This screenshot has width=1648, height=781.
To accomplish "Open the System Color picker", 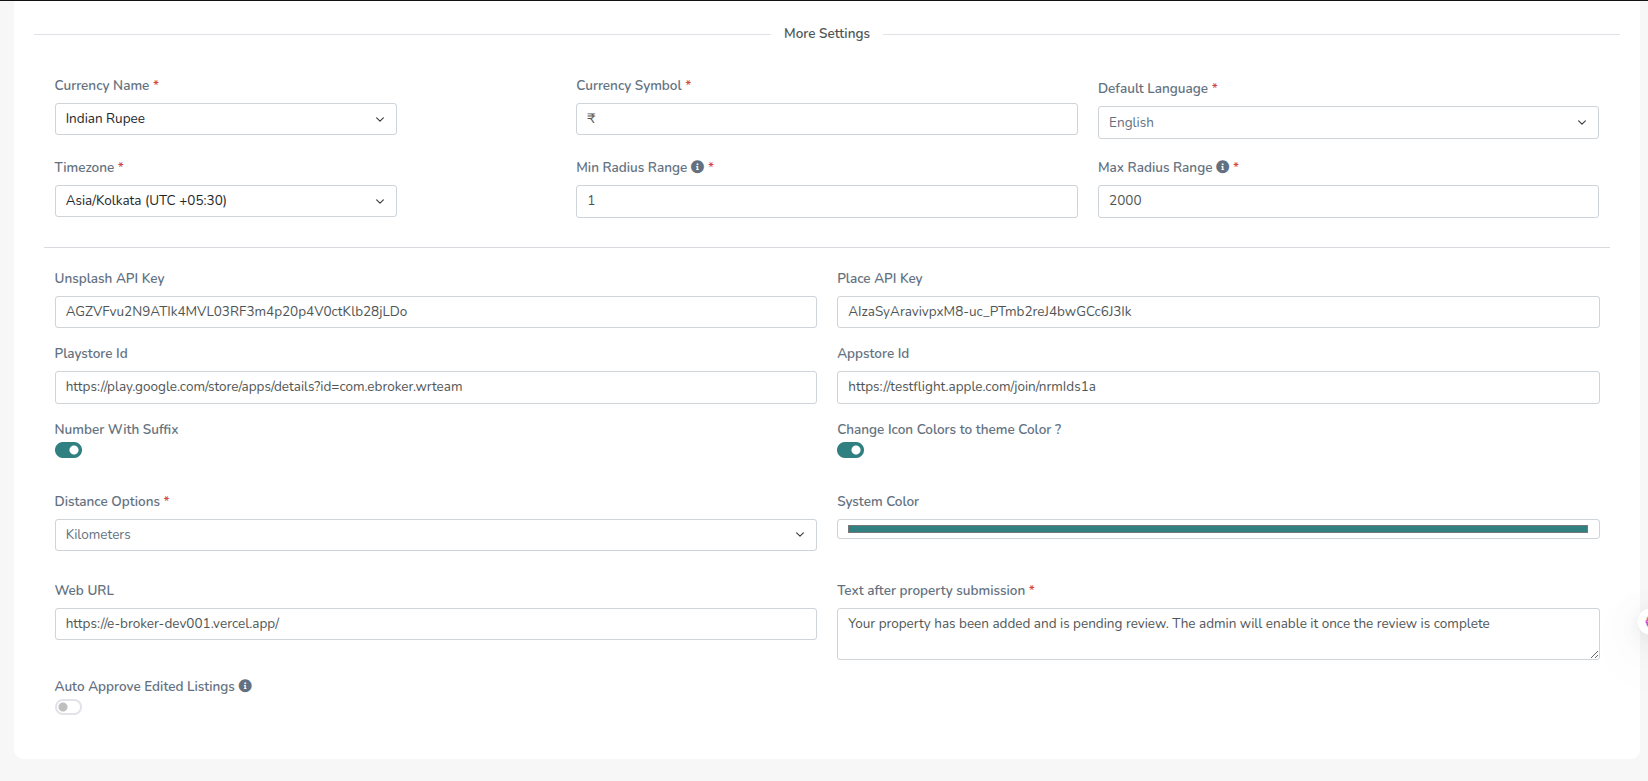I will 1218,529.
